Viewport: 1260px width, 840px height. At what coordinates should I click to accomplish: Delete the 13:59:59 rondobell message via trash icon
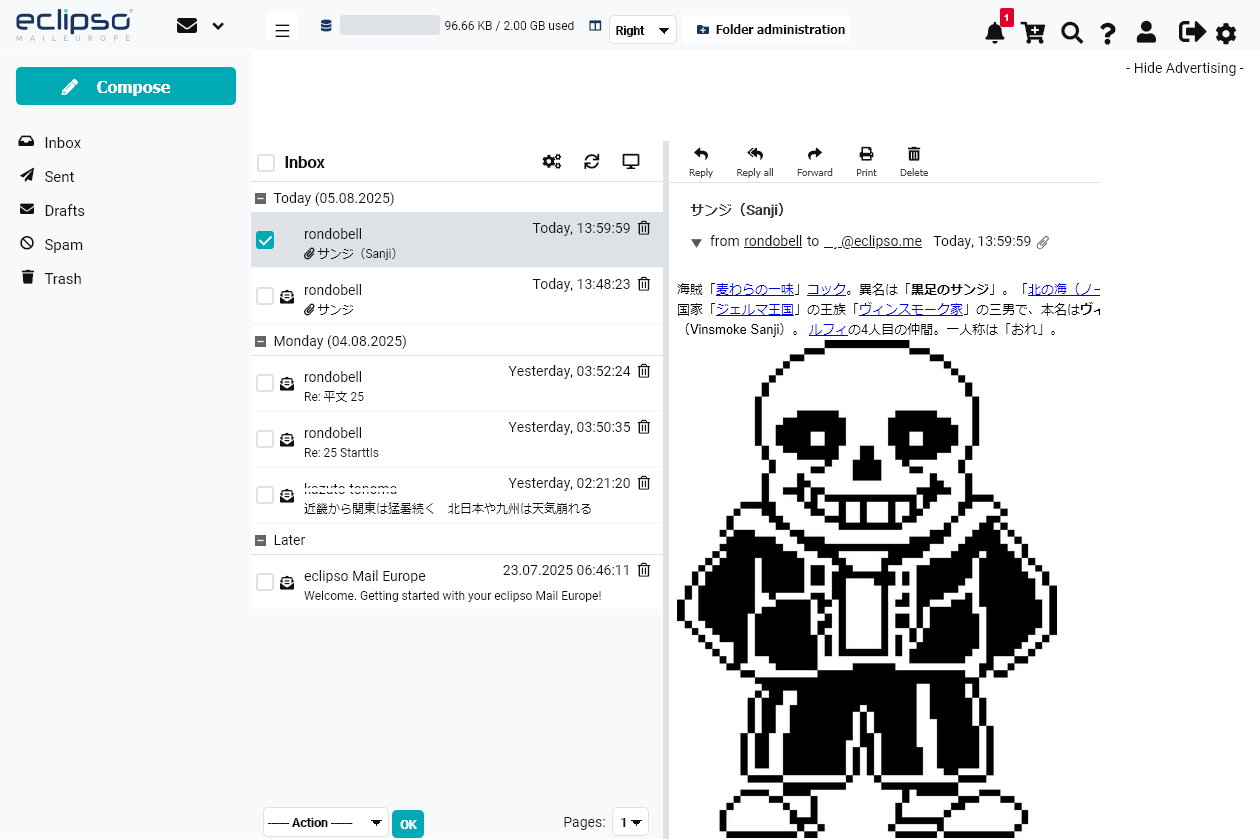tap(644, 228)
